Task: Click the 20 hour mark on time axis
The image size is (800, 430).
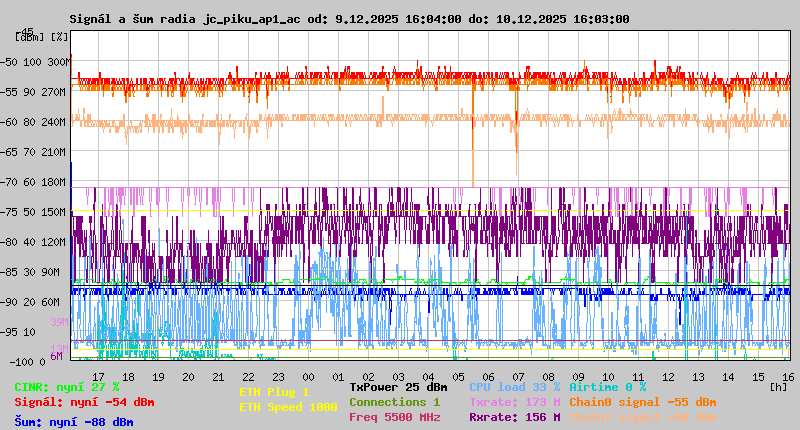Action: coord(188,375)
